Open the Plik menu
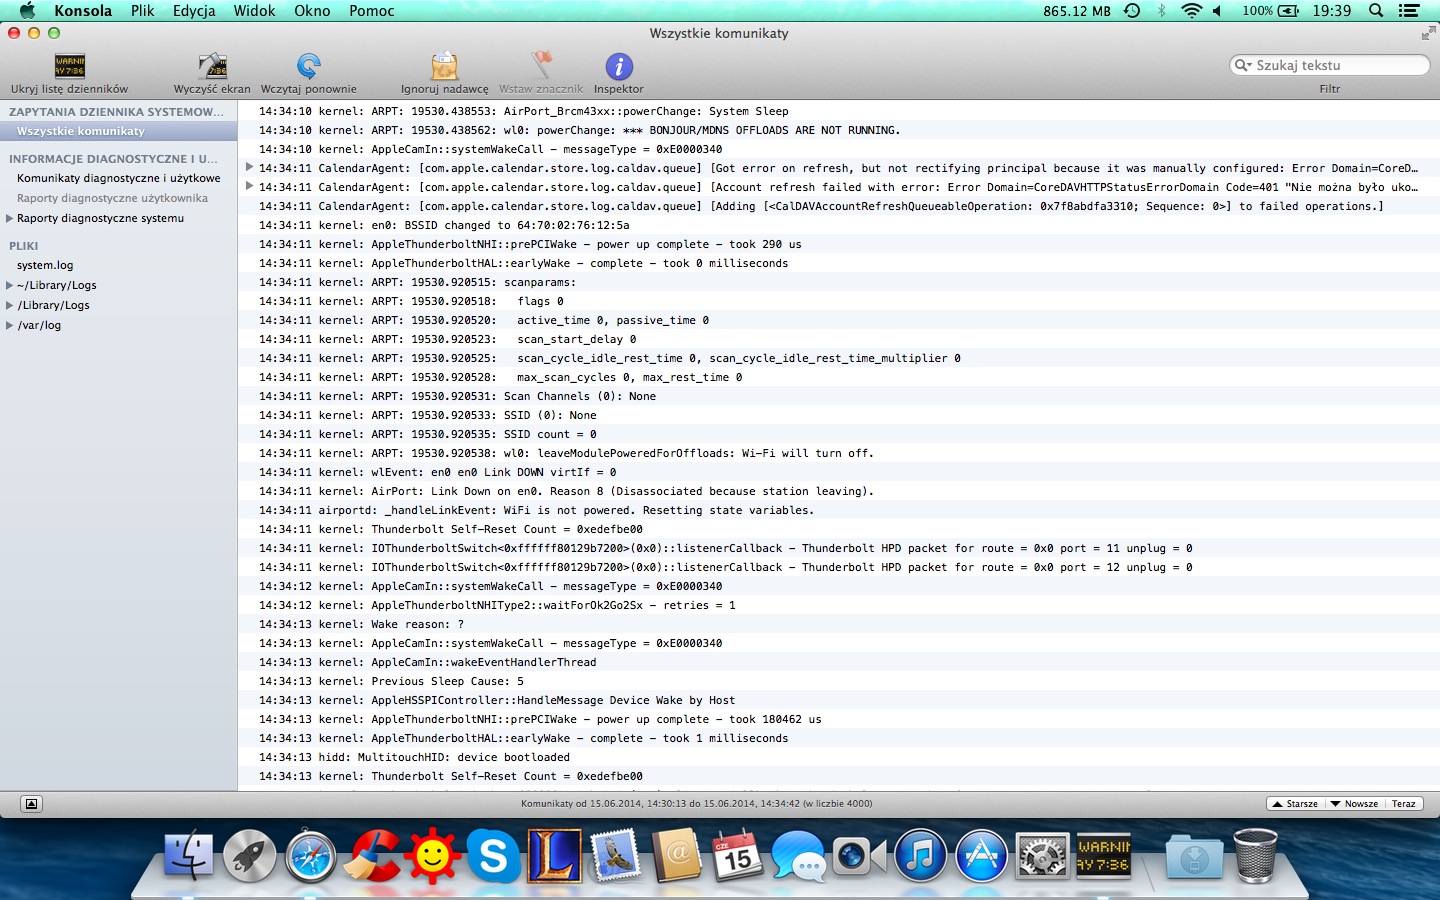 [142, 11]
